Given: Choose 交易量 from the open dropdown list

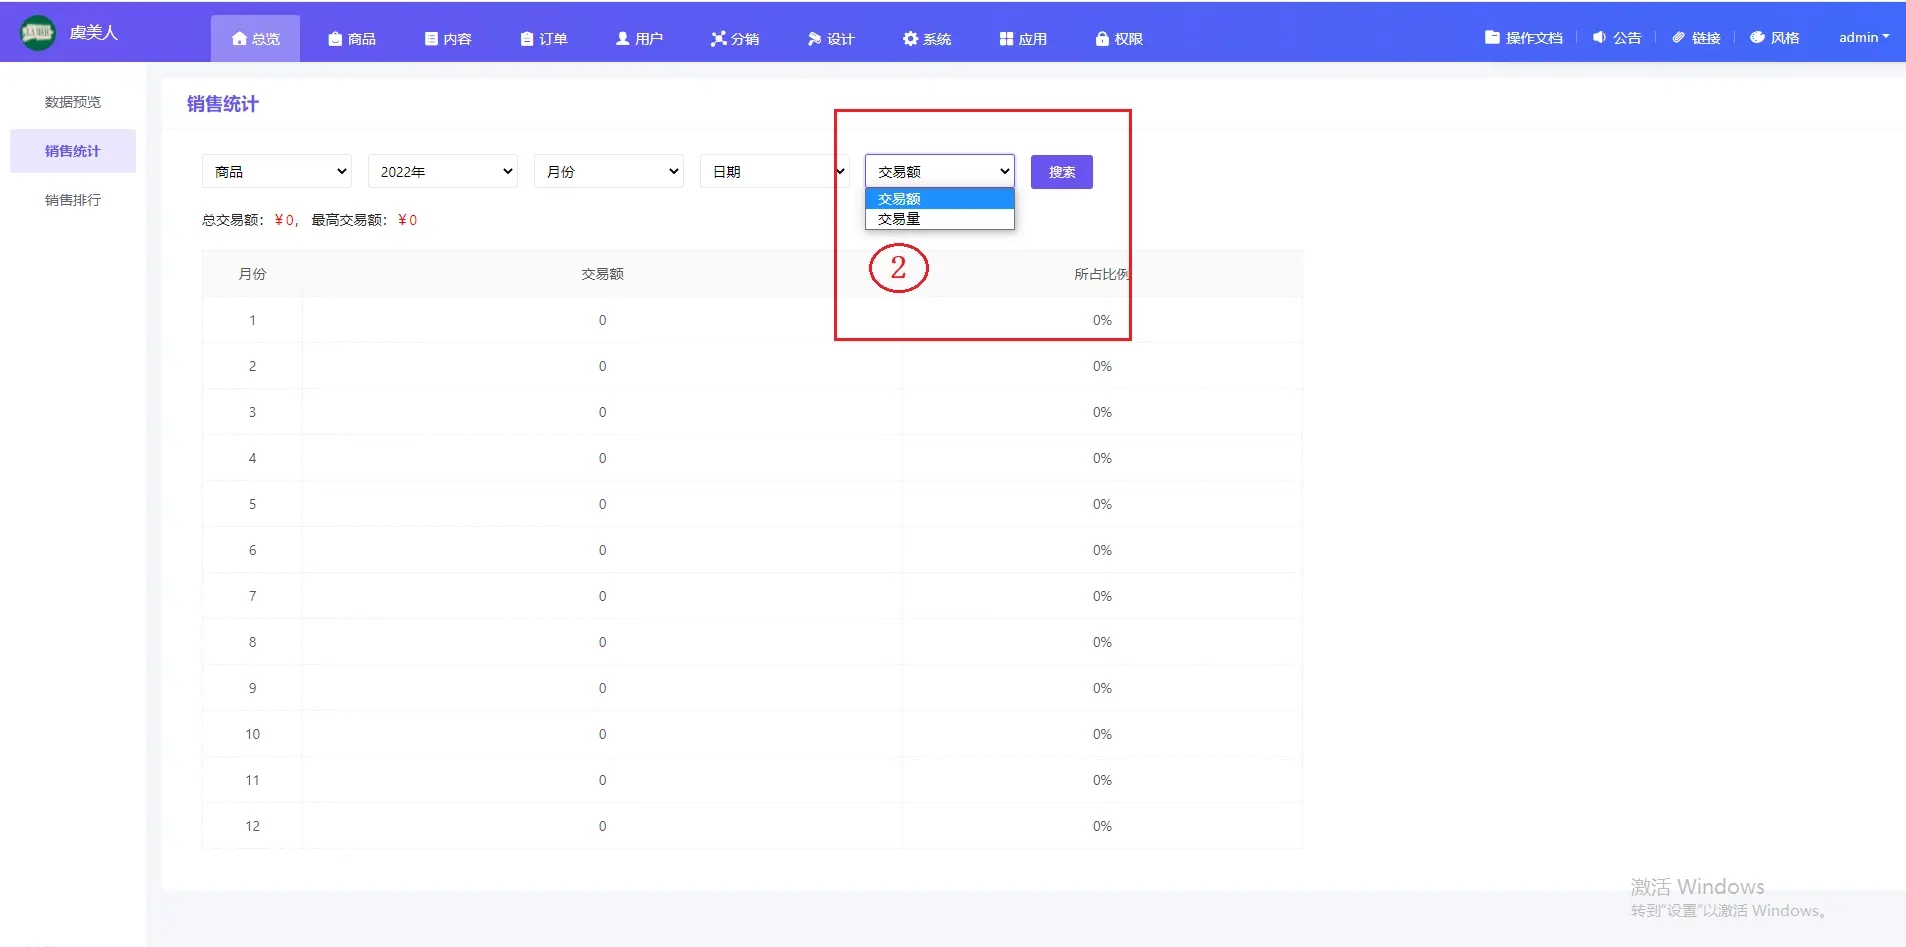Looking at the screenshot, I should (899, 219).
